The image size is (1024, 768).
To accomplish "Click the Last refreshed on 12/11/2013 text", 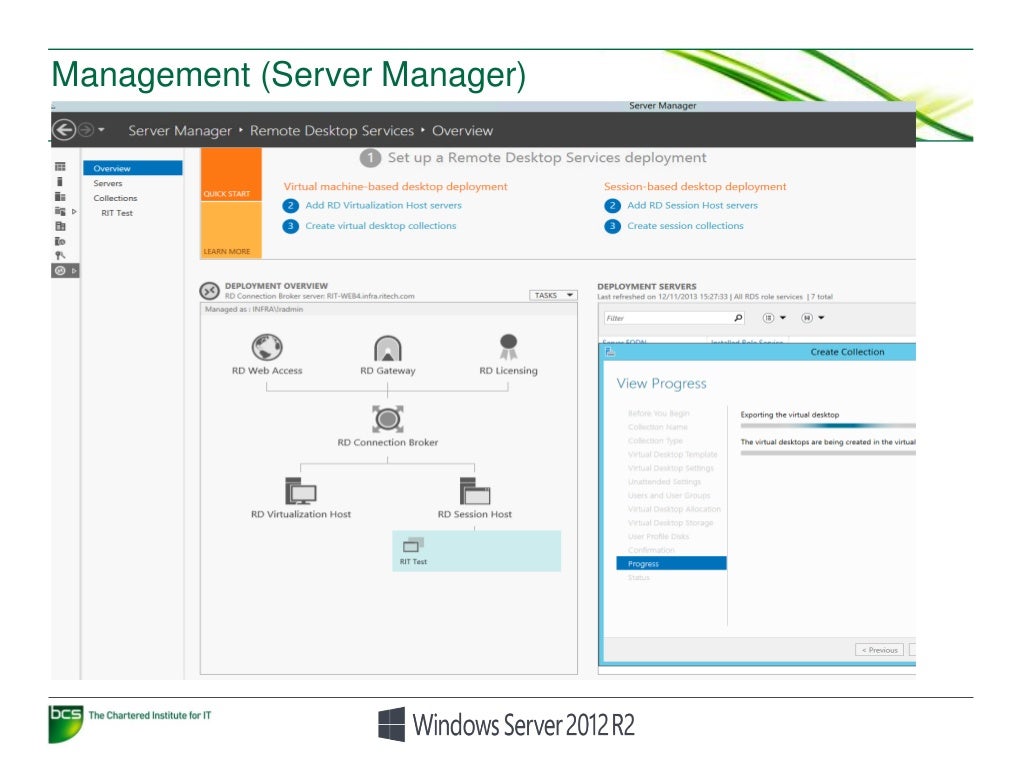I will (x=663, y=296).
